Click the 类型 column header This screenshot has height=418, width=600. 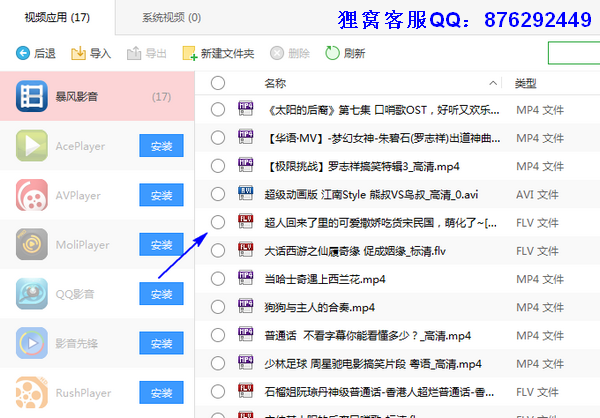(x=526, y=83)
